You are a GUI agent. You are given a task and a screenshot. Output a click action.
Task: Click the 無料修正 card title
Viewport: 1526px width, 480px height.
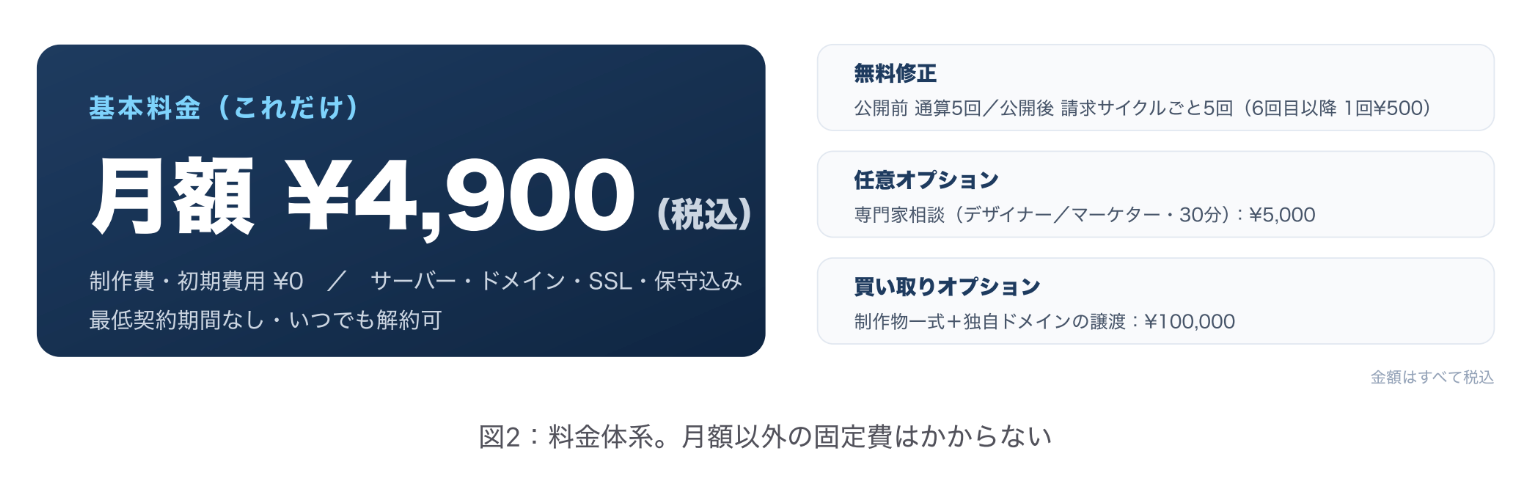pyautogui.click(x=895, y=73)
